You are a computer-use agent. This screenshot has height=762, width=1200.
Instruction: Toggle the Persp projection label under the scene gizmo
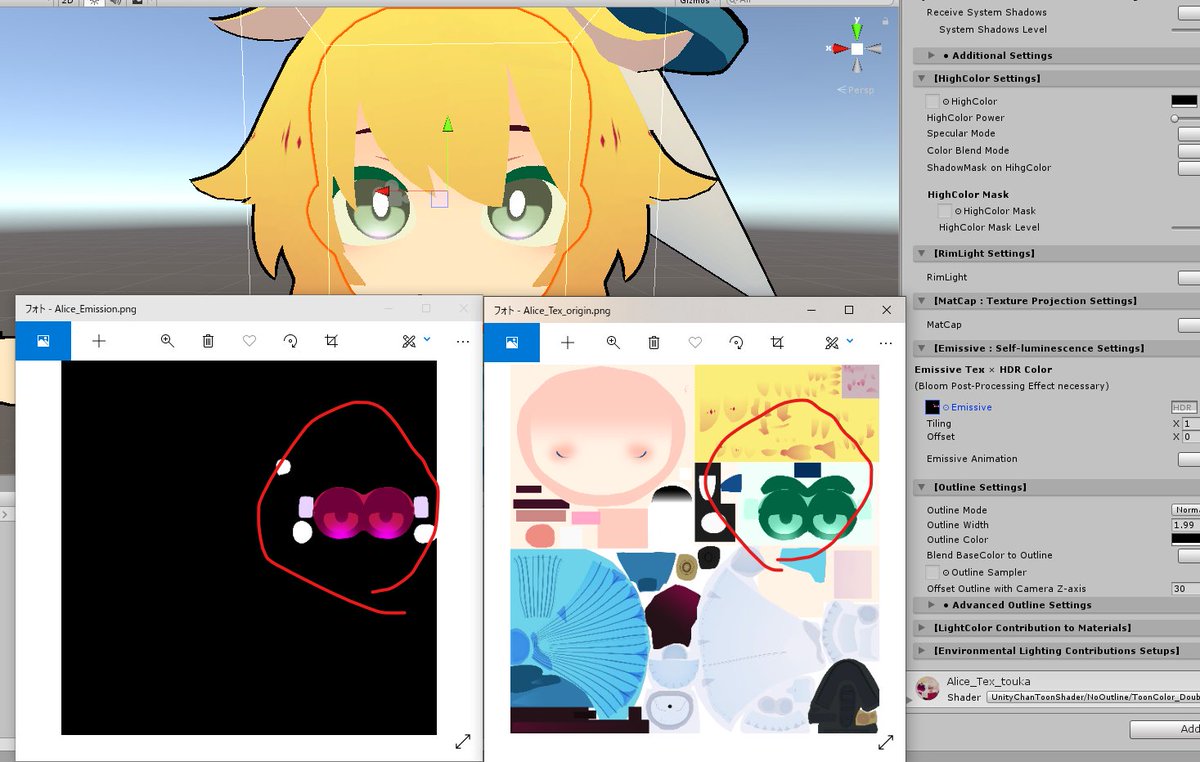pyautogui.click(x=855, y=90)
